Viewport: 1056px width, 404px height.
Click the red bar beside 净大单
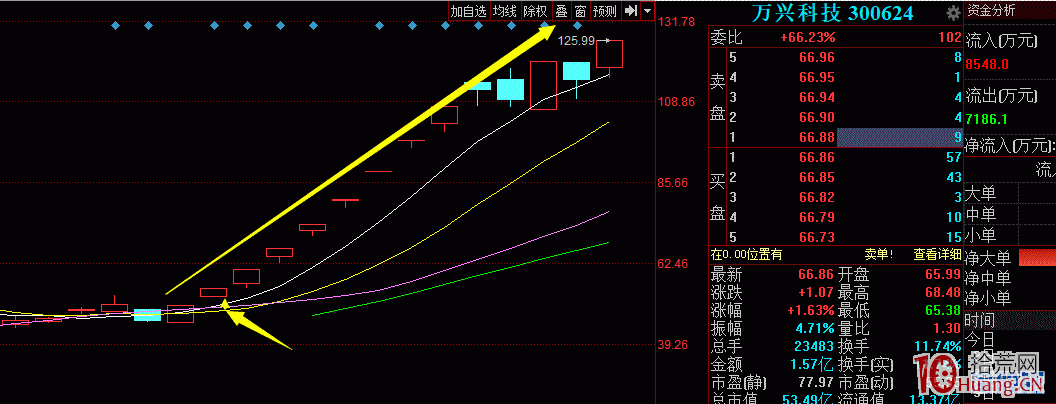(1037, 257)
